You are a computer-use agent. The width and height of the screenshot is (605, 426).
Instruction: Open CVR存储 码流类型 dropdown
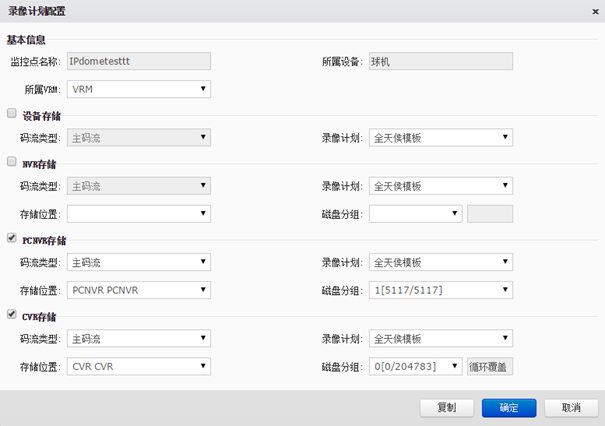tap(139, 339)
